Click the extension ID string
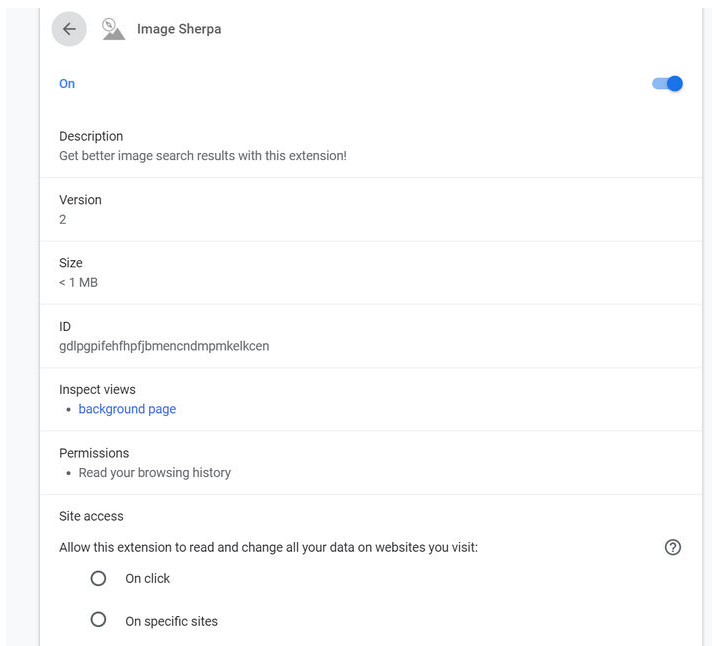 [x=164, y=346]
